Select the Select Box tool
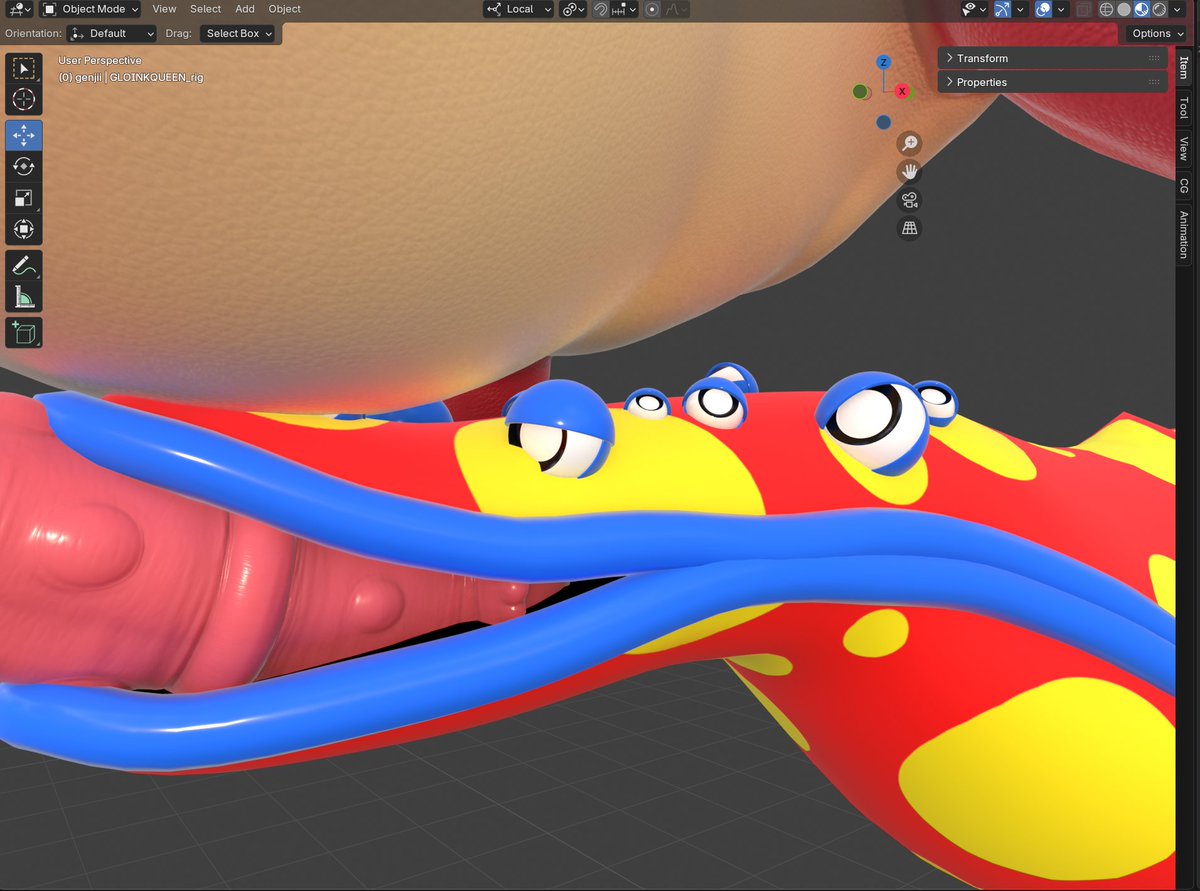 (24, 69)
